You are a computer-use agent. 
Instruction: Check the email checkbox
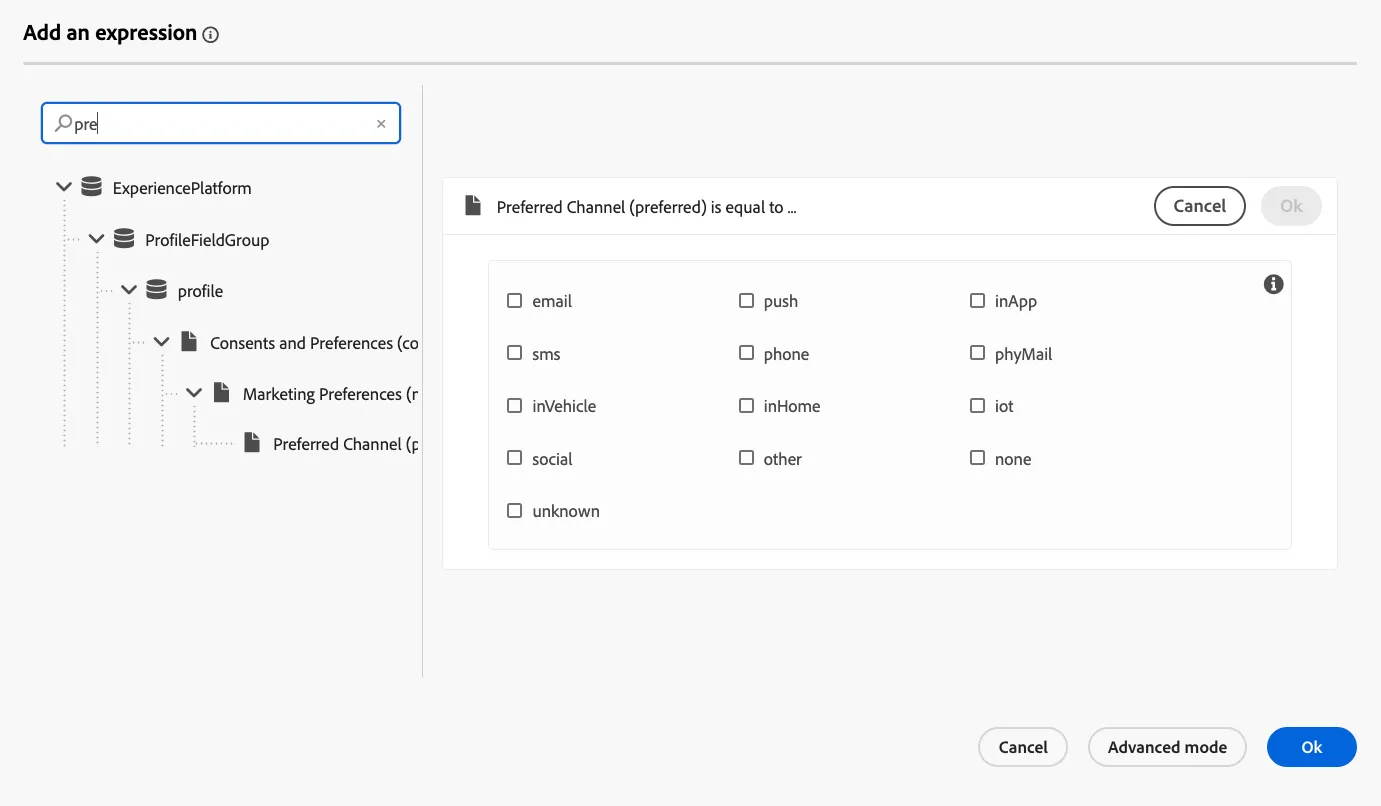pyautogui.click(x=515, y=301)
